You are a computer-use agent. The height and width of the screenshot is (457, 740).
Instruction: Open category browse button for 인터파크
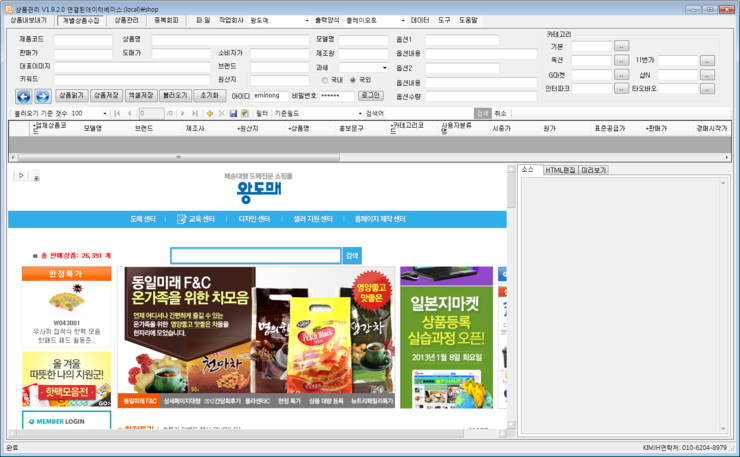click(622, 89)
